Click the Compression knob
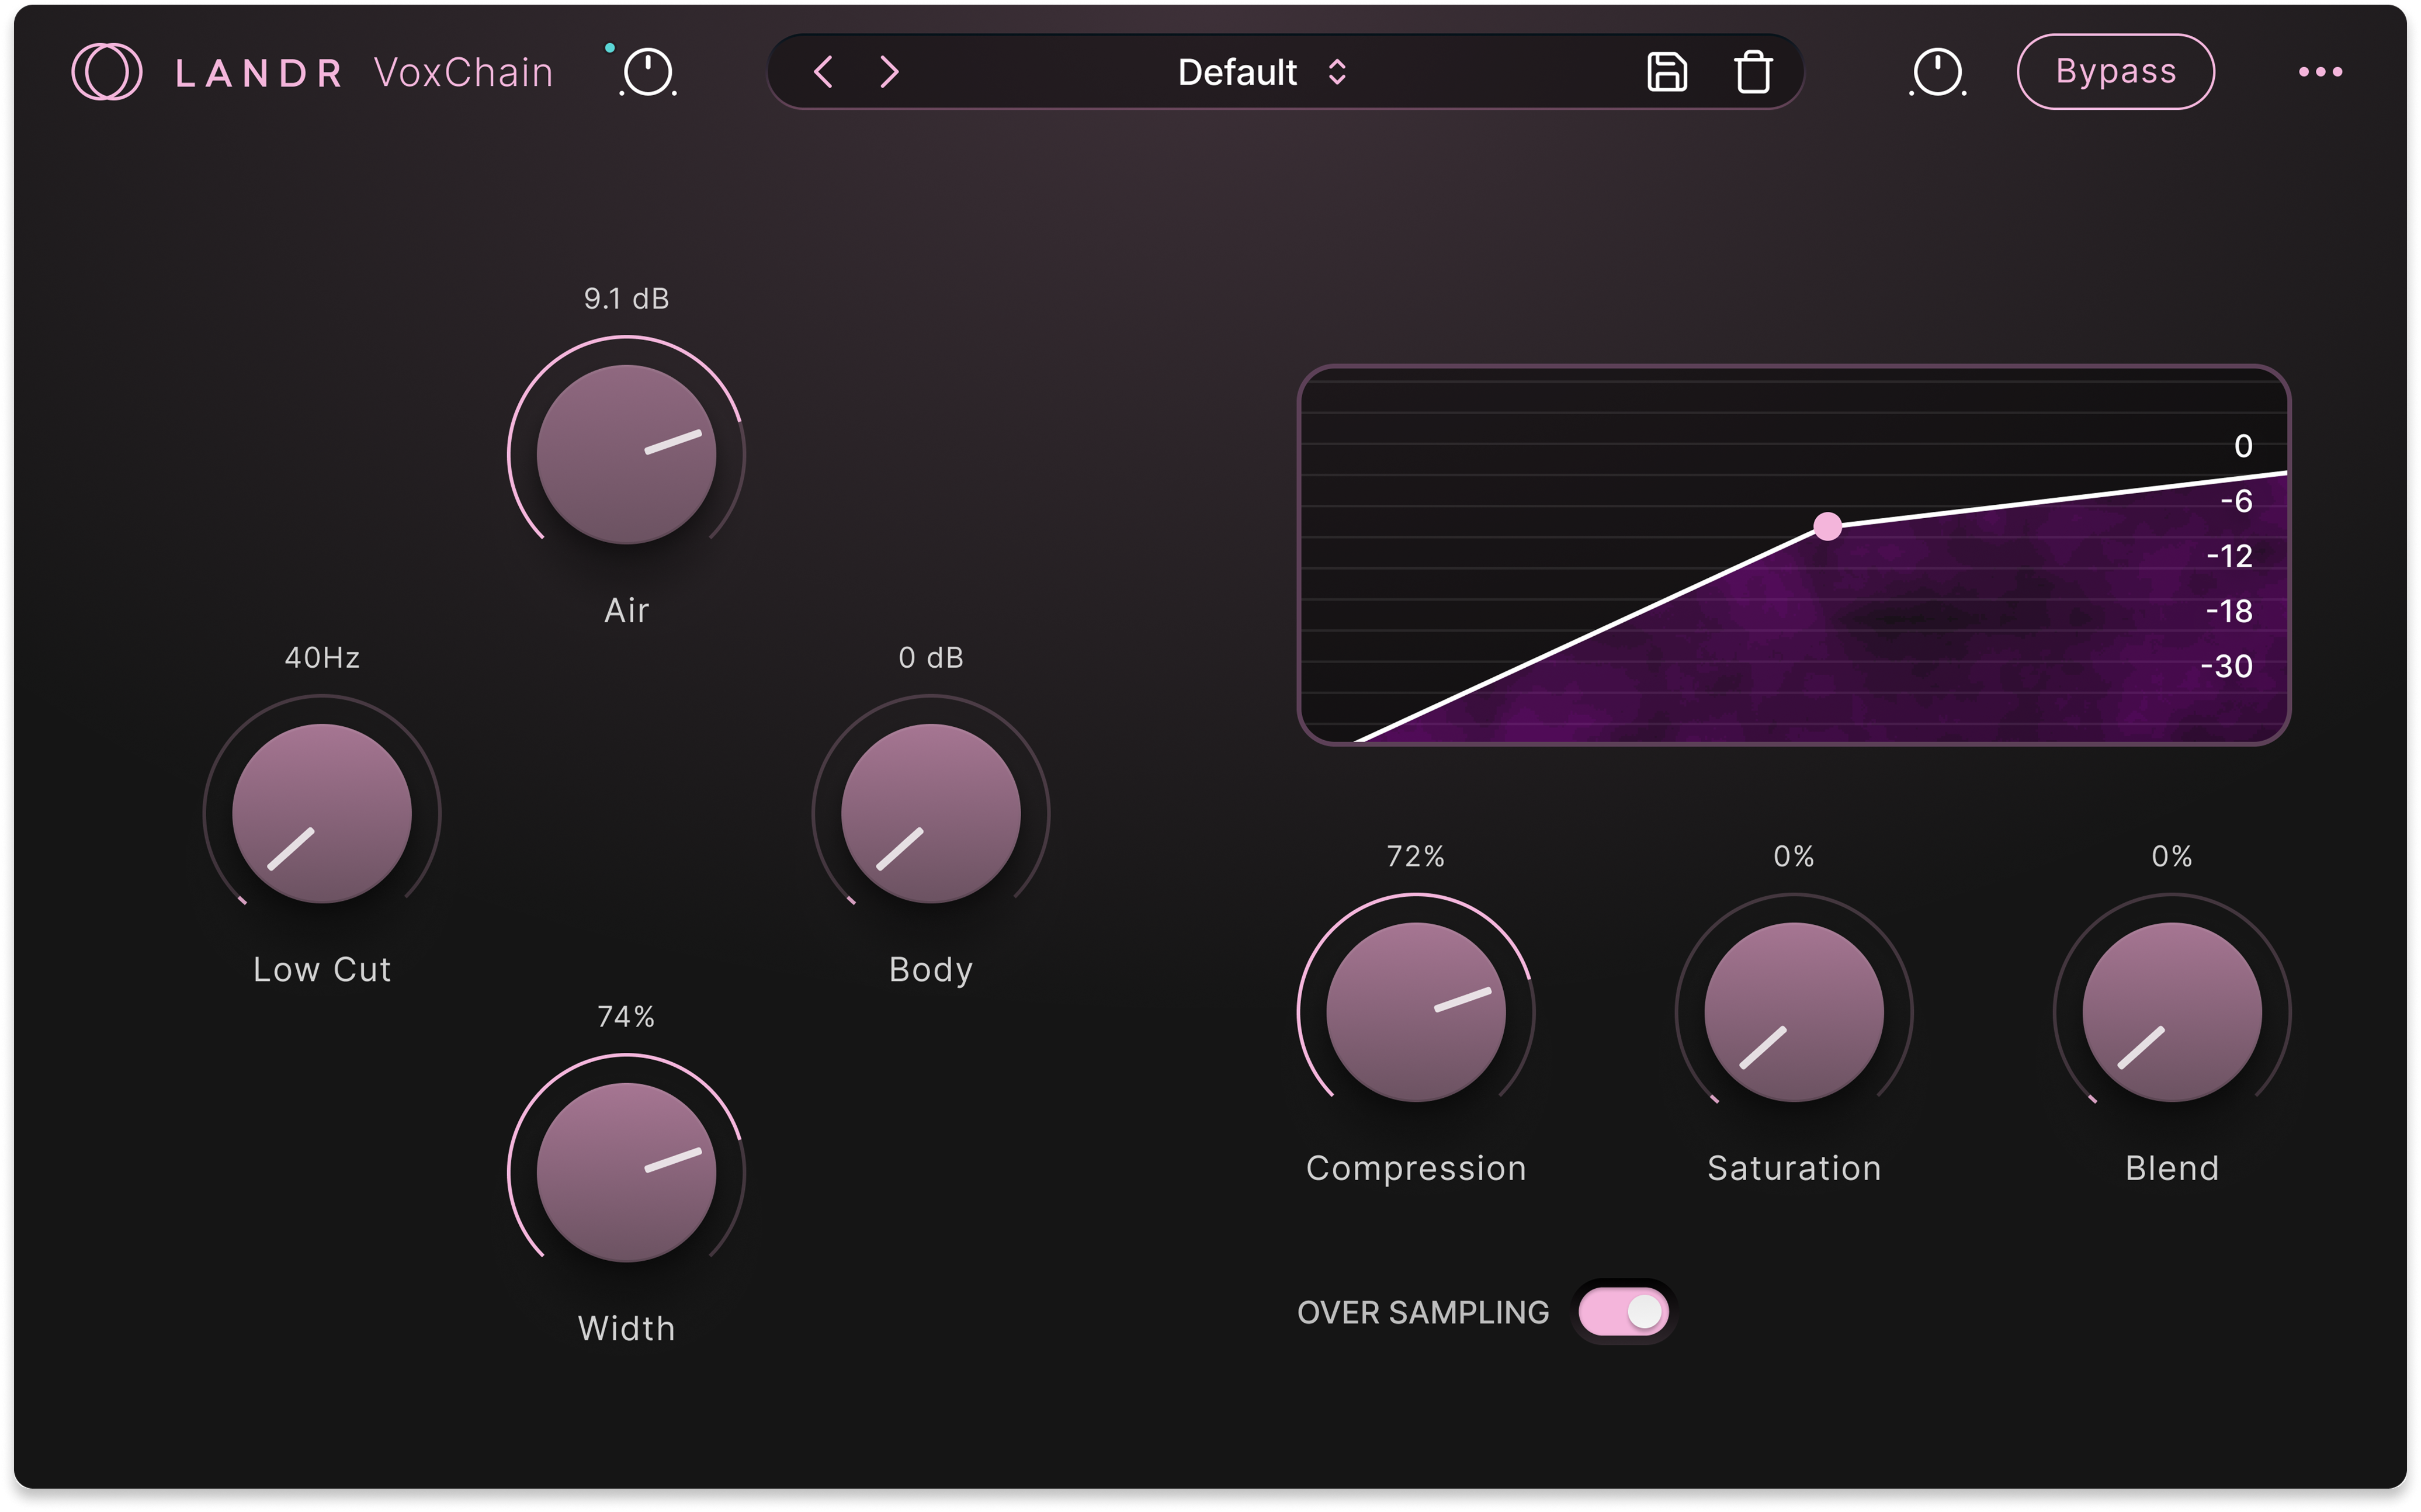This screenshot has width=2421, height=1512. 1415,1012
